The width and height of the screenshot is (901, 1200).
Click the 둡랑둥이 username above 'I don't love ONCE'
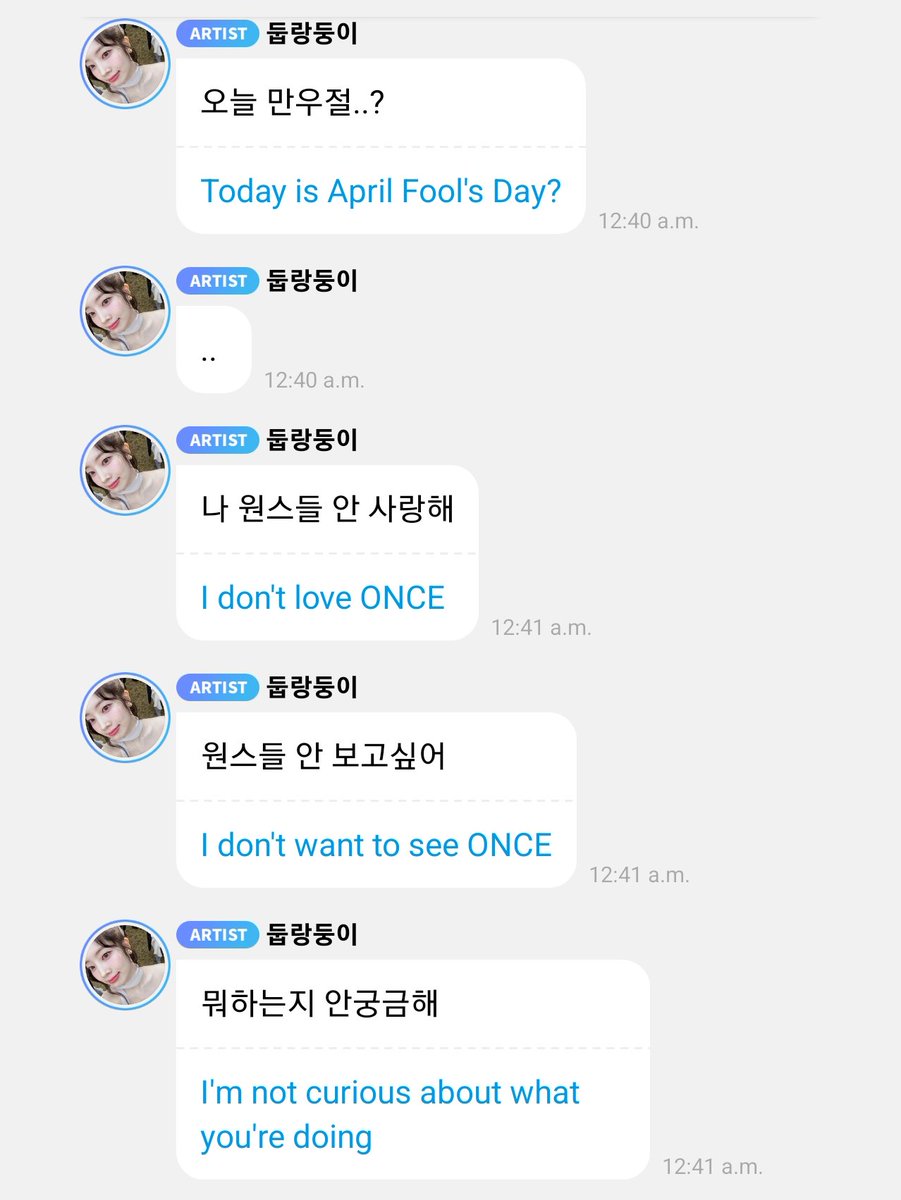312,440
